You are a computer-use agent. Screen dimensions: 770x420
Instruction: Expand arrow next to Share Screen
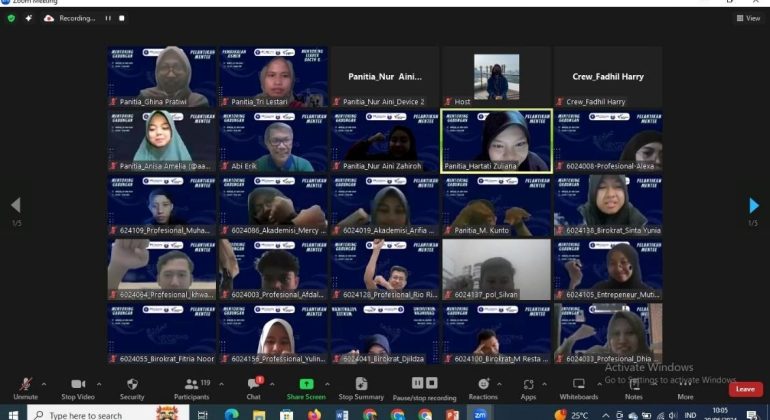(327, 384)
